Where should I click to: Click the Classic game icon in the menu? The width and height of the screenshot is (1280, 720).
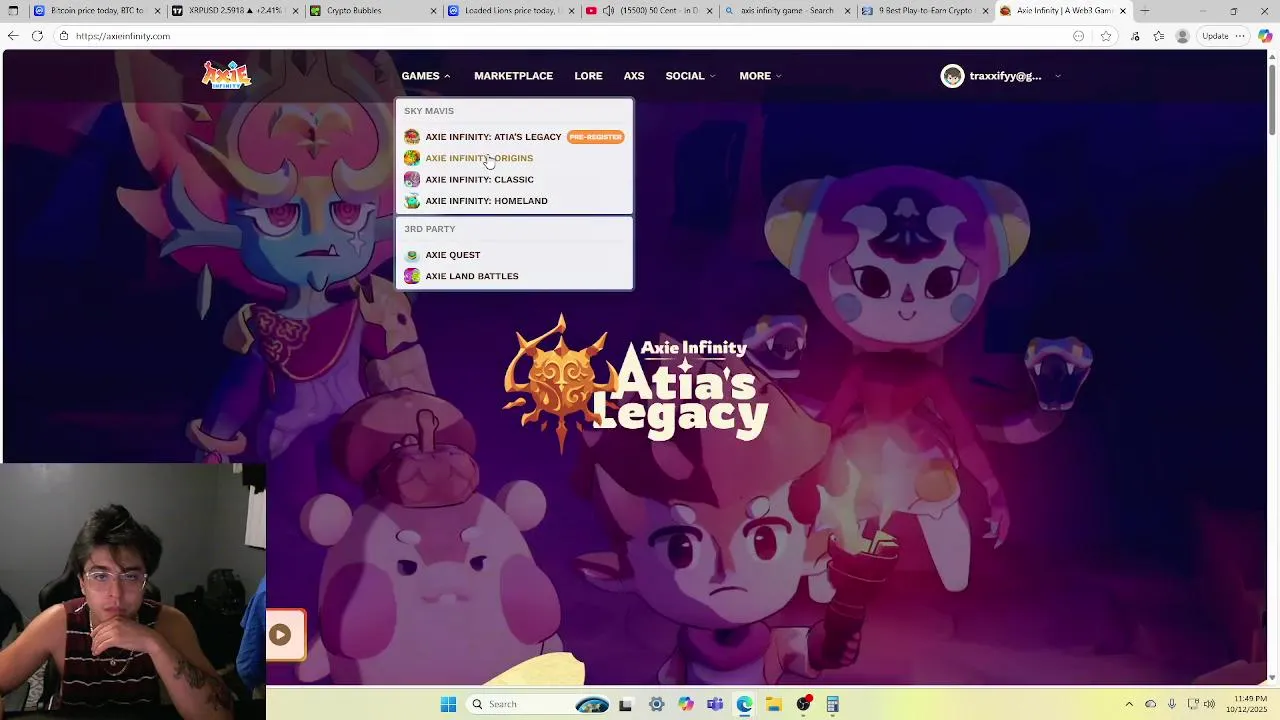pyautogui.click(x=412, y=180)
